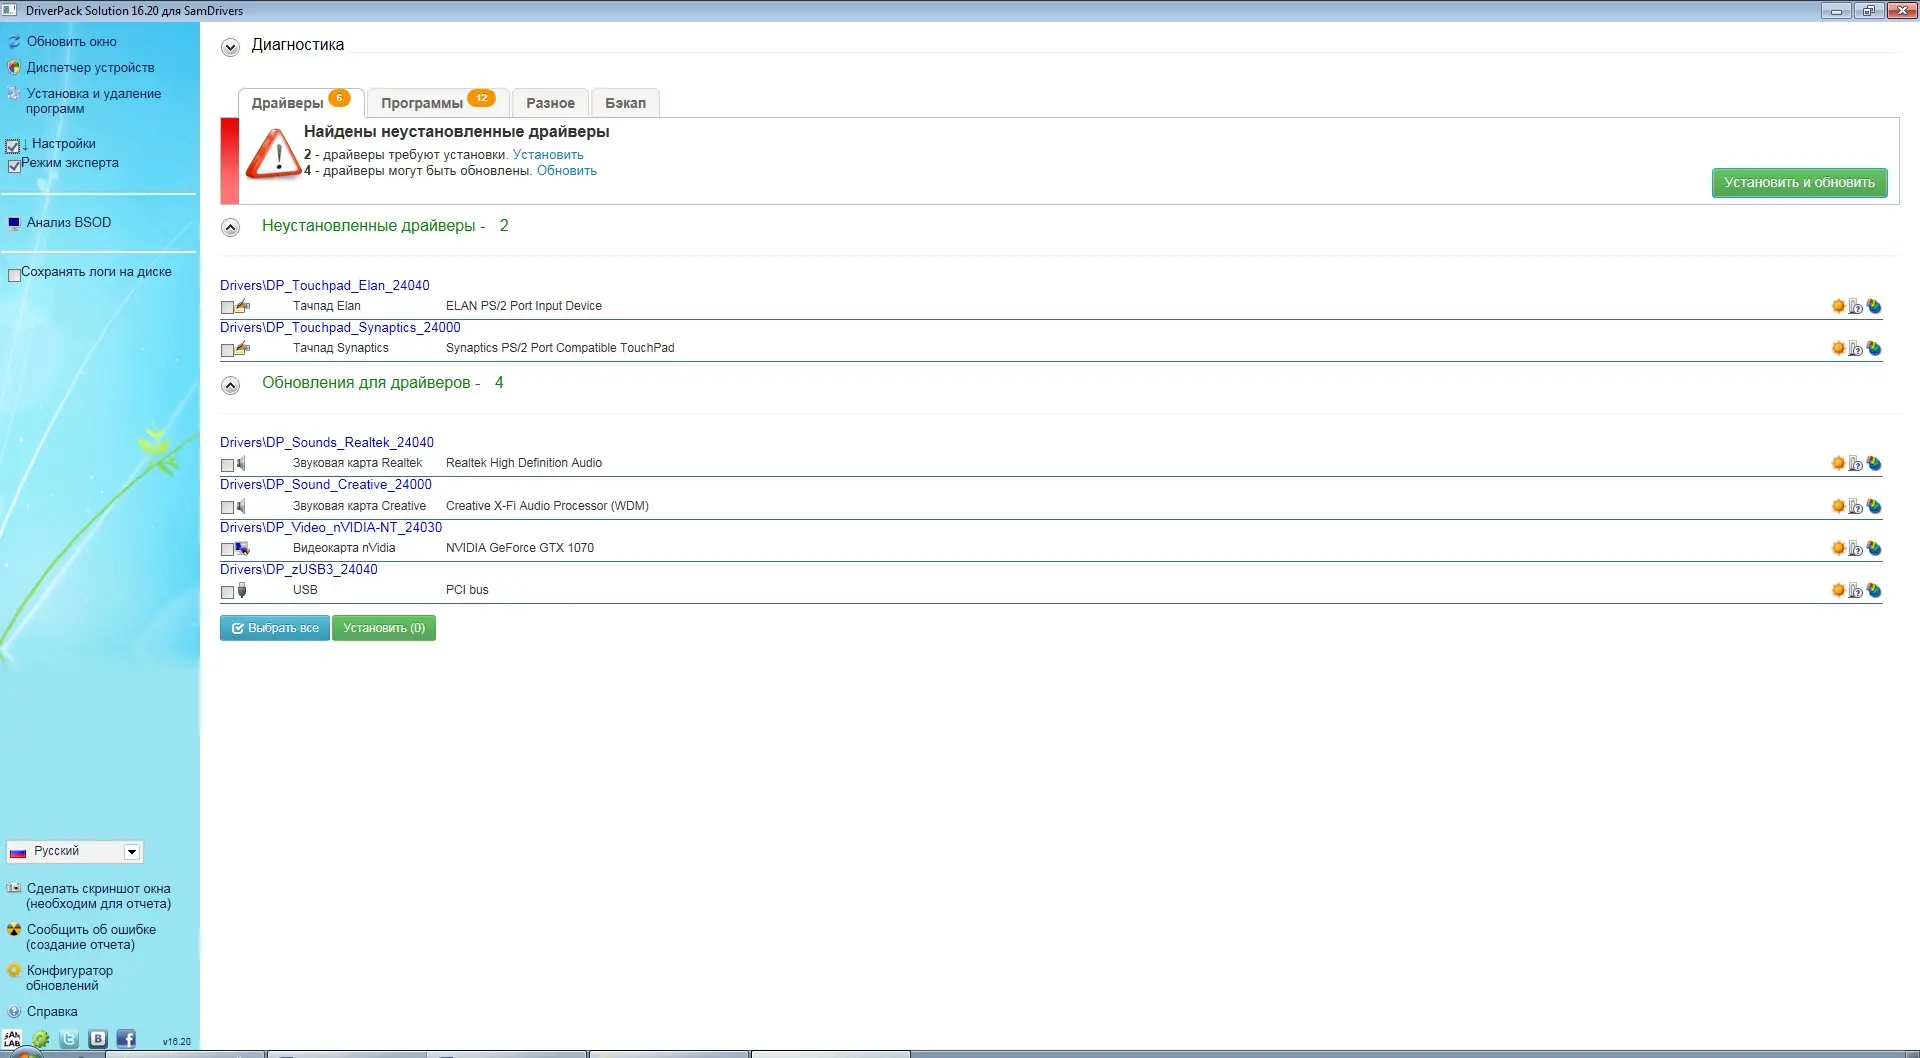Image resolution: width=1920 pixels, height=1058 pixels.
Task: Click the green gear icon in the sidebar footer
Action: coord(41,1040)
